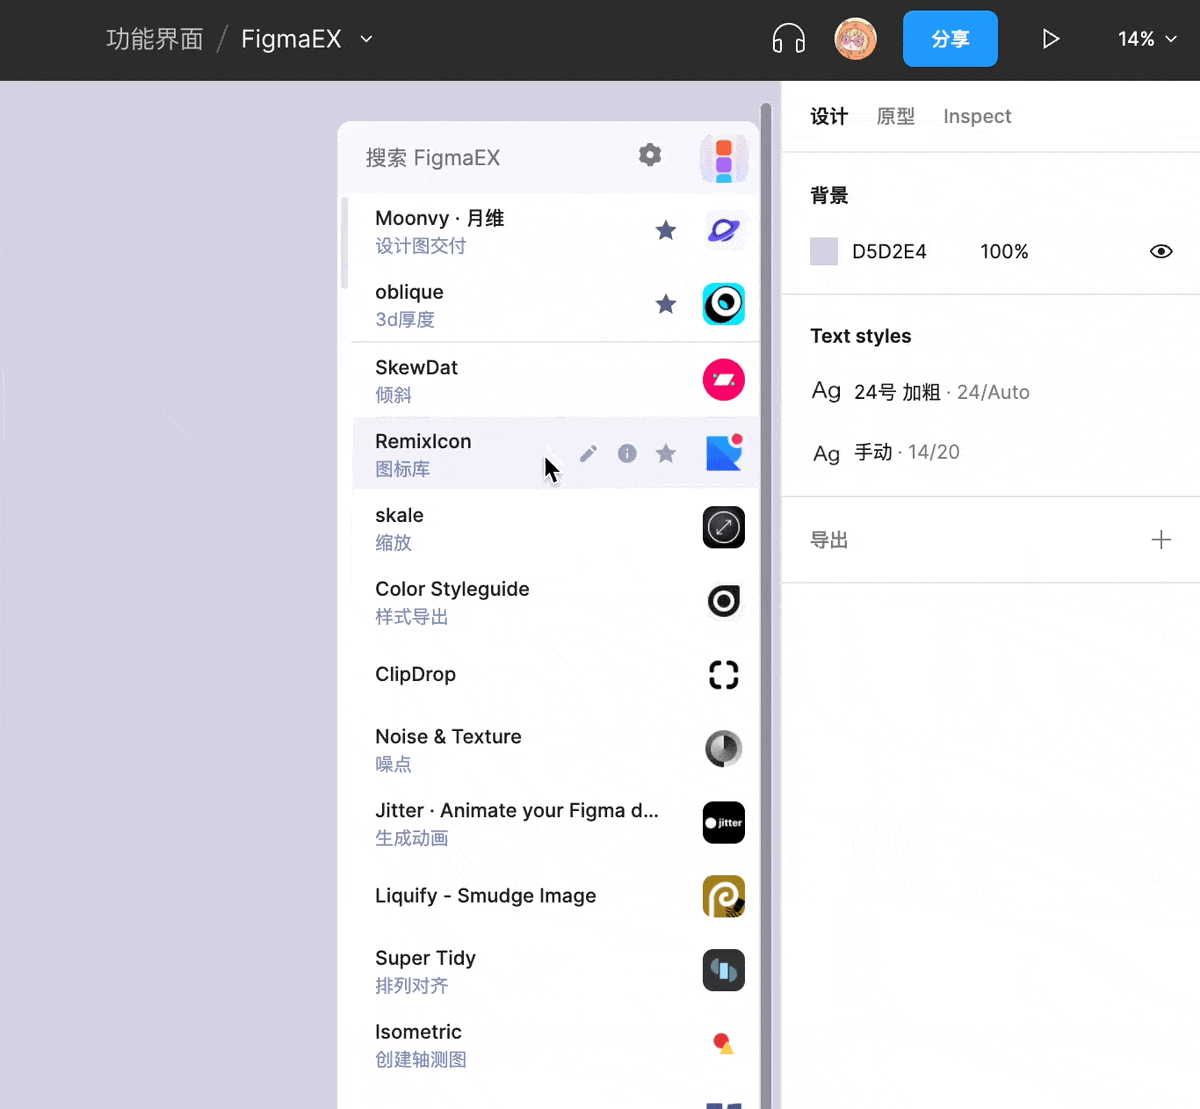This screenshot has width=1200, height=1109.
Task: Open the 14% zoom dropdown
Action: (1147, 39)
